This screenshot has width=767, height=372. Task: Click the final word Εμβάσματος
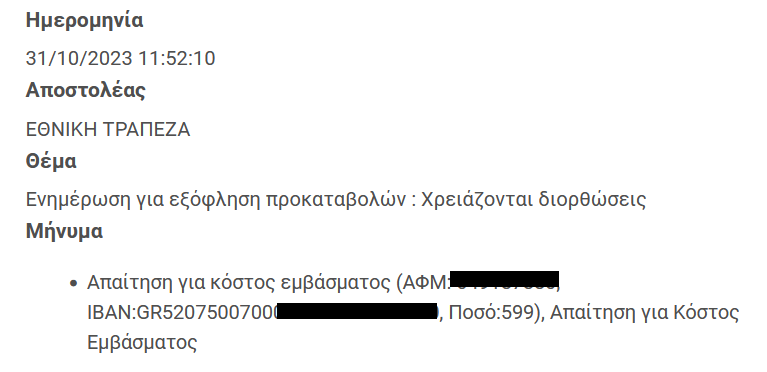pos(142,343)
